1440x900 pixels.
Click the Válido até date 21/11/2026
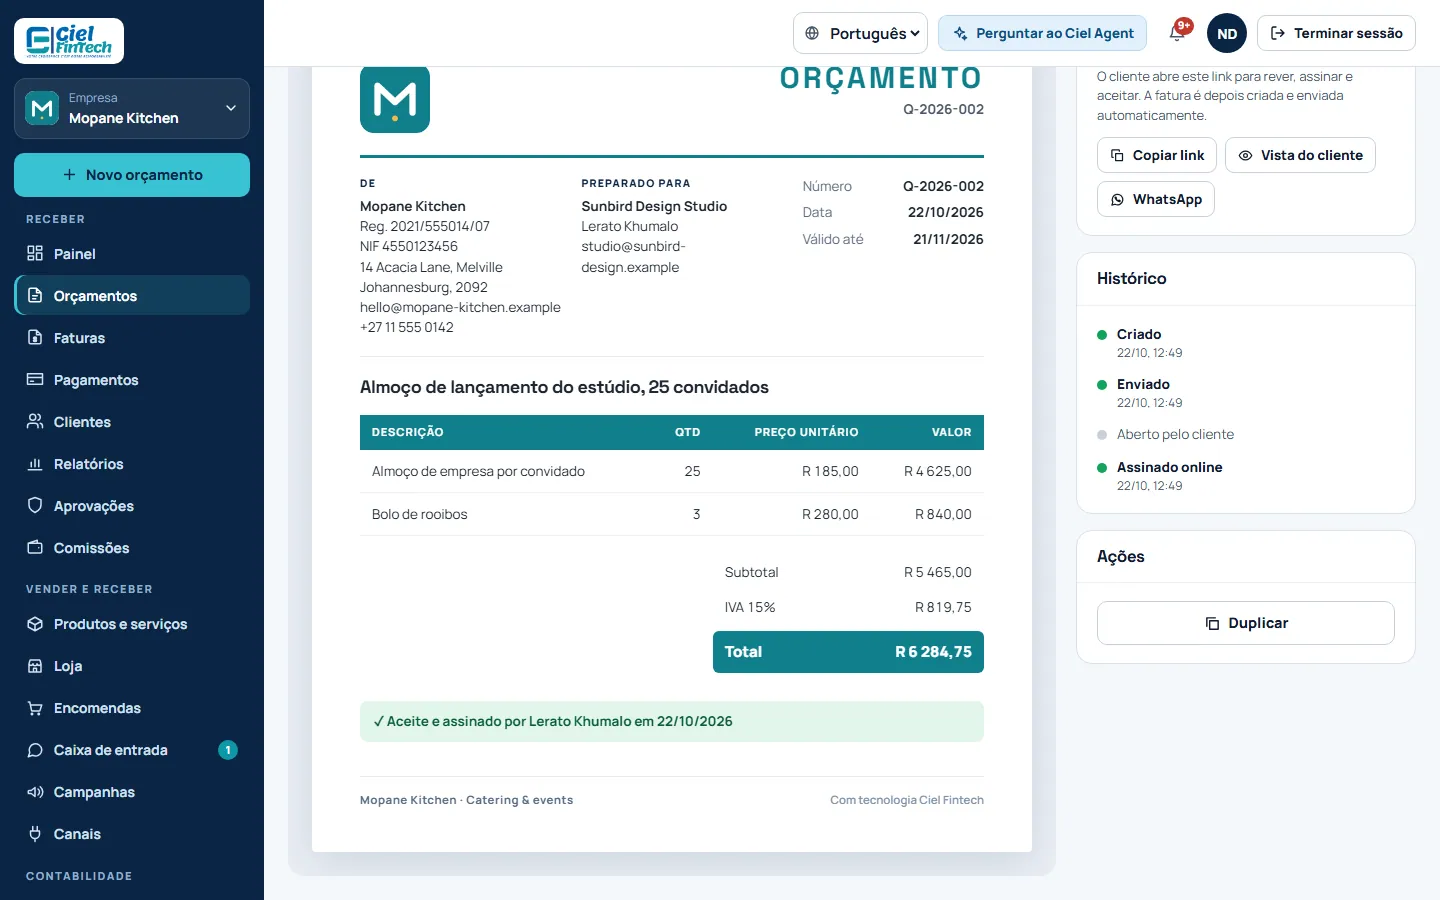click(948, 239)
